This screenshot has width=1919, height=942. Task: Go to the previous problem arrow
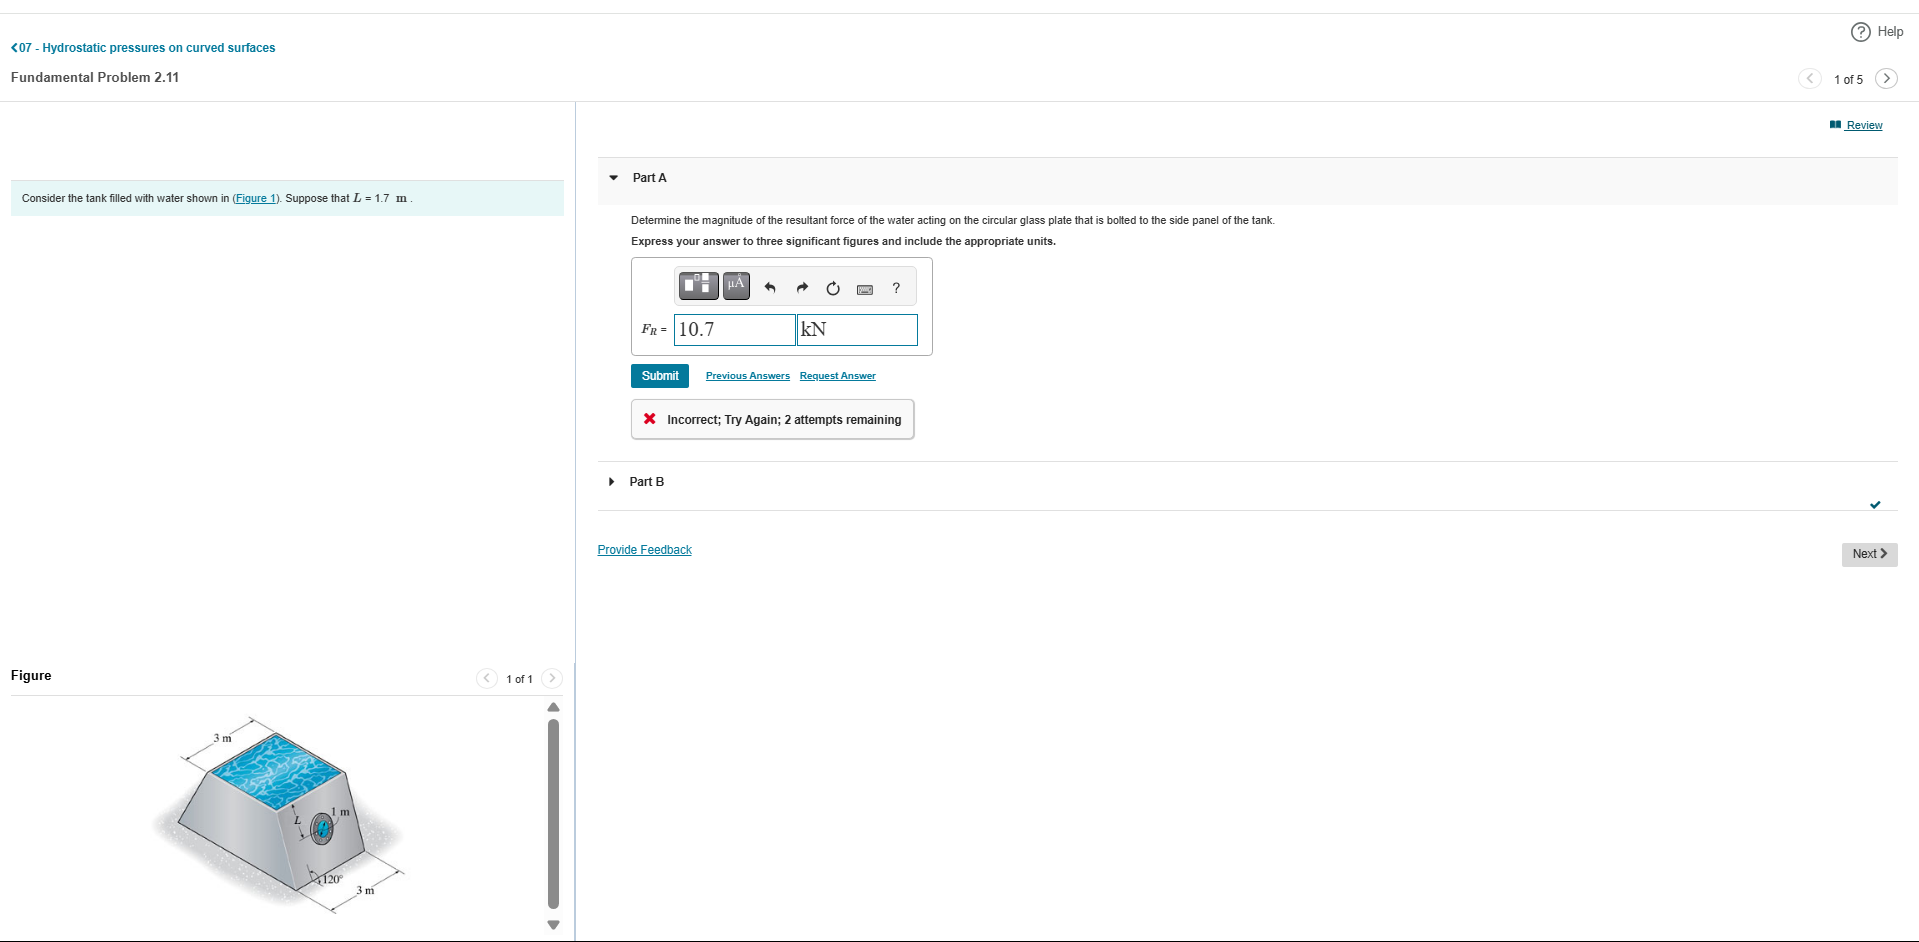click(1810, 78)
